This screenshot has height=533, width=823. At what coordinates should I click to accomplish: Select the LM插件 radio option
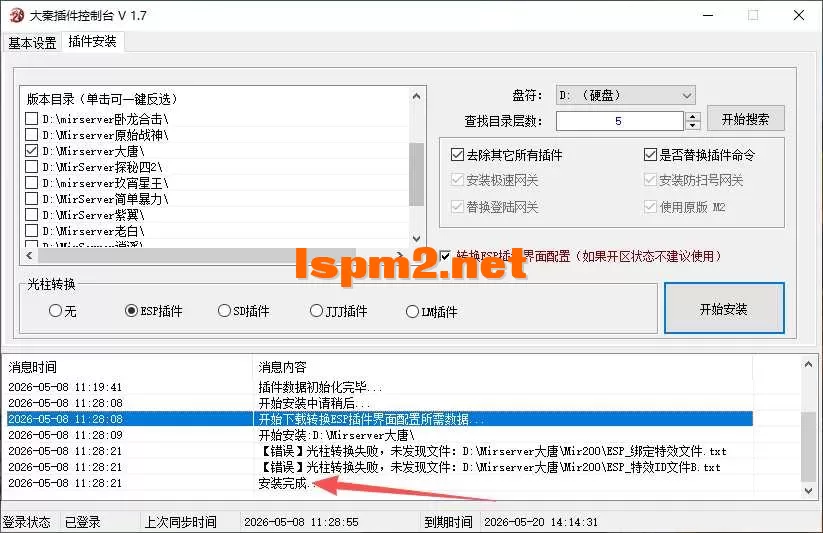point(412,312)
